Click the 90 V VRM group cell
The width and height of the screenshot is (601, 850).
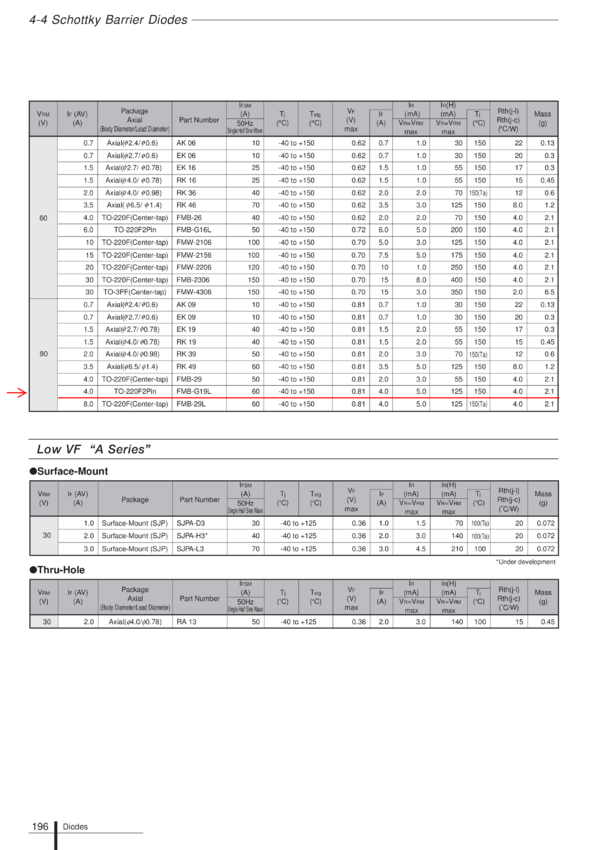pos(43,355)
